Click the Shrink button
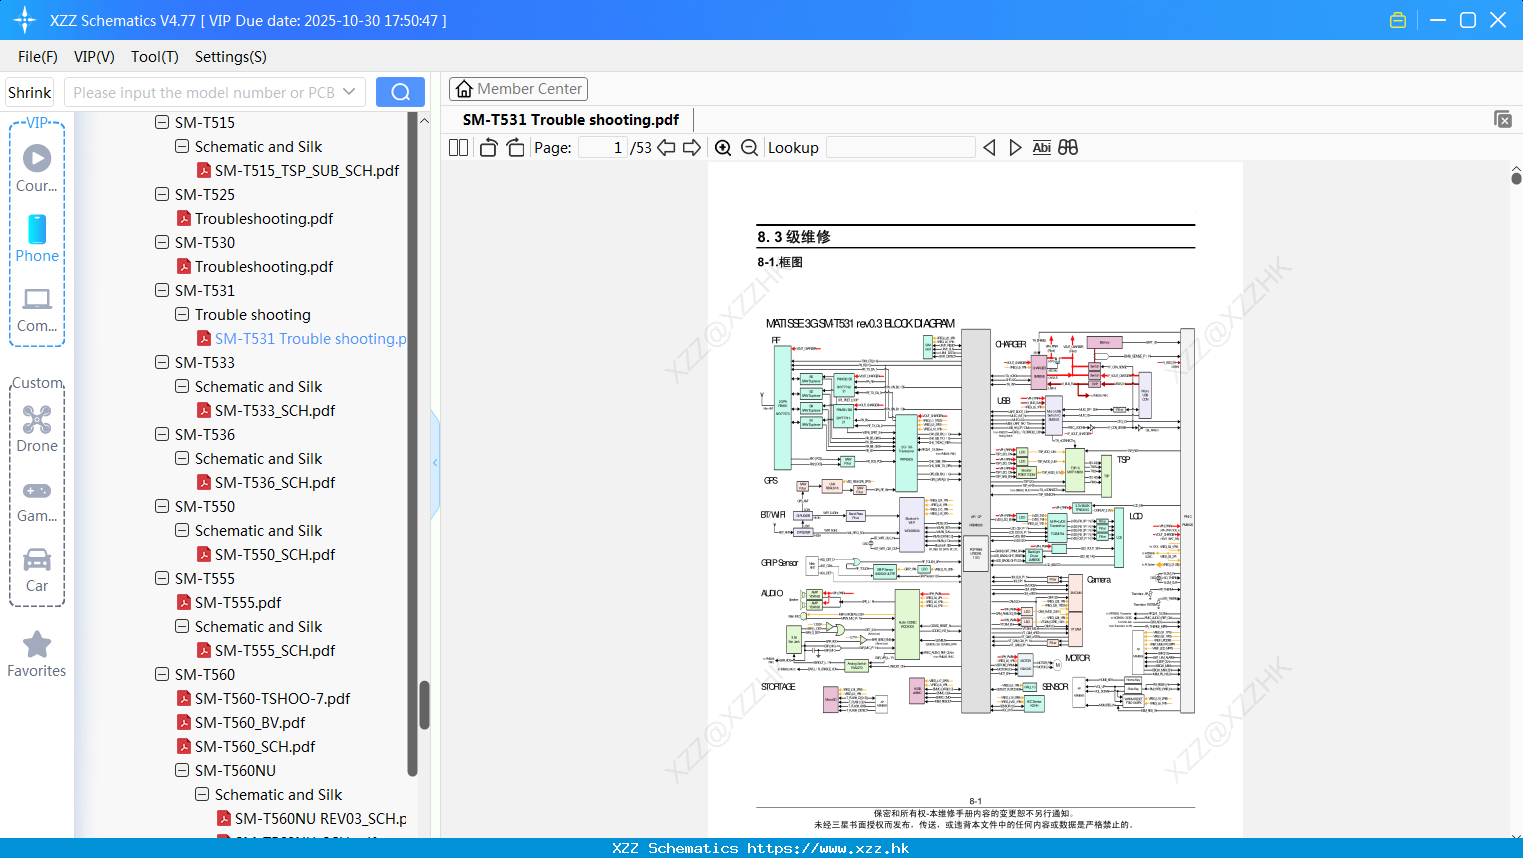The width and height of the screenshot is (1523, 858). [29, 92]
